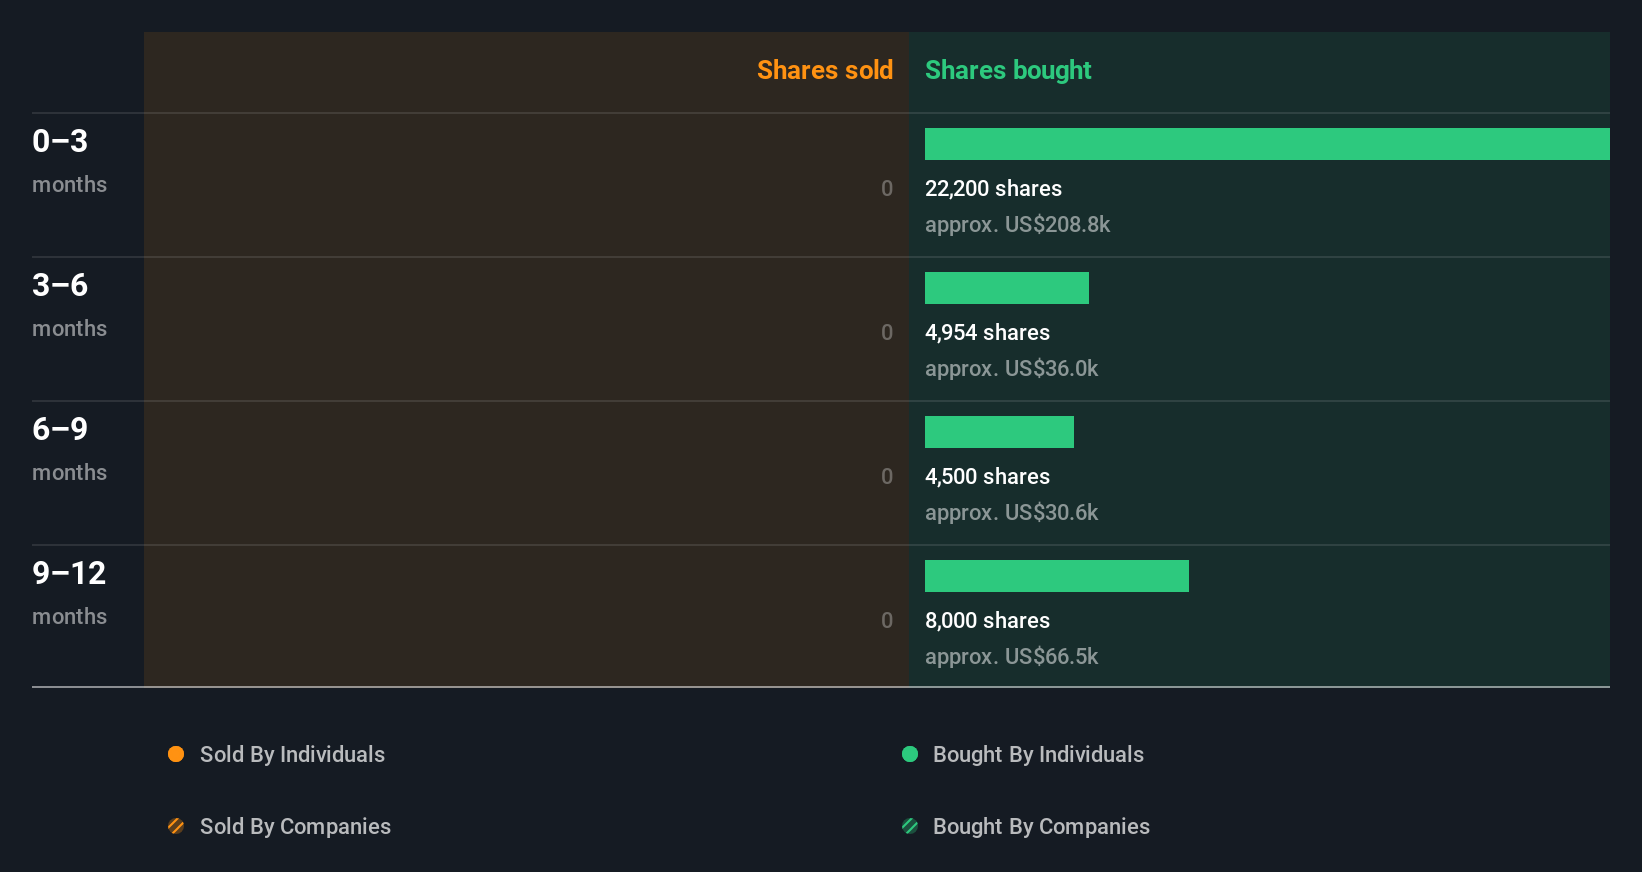Click the 9–12 months green bought bar
The image size is (1642, 872).
click(1057, 576)
